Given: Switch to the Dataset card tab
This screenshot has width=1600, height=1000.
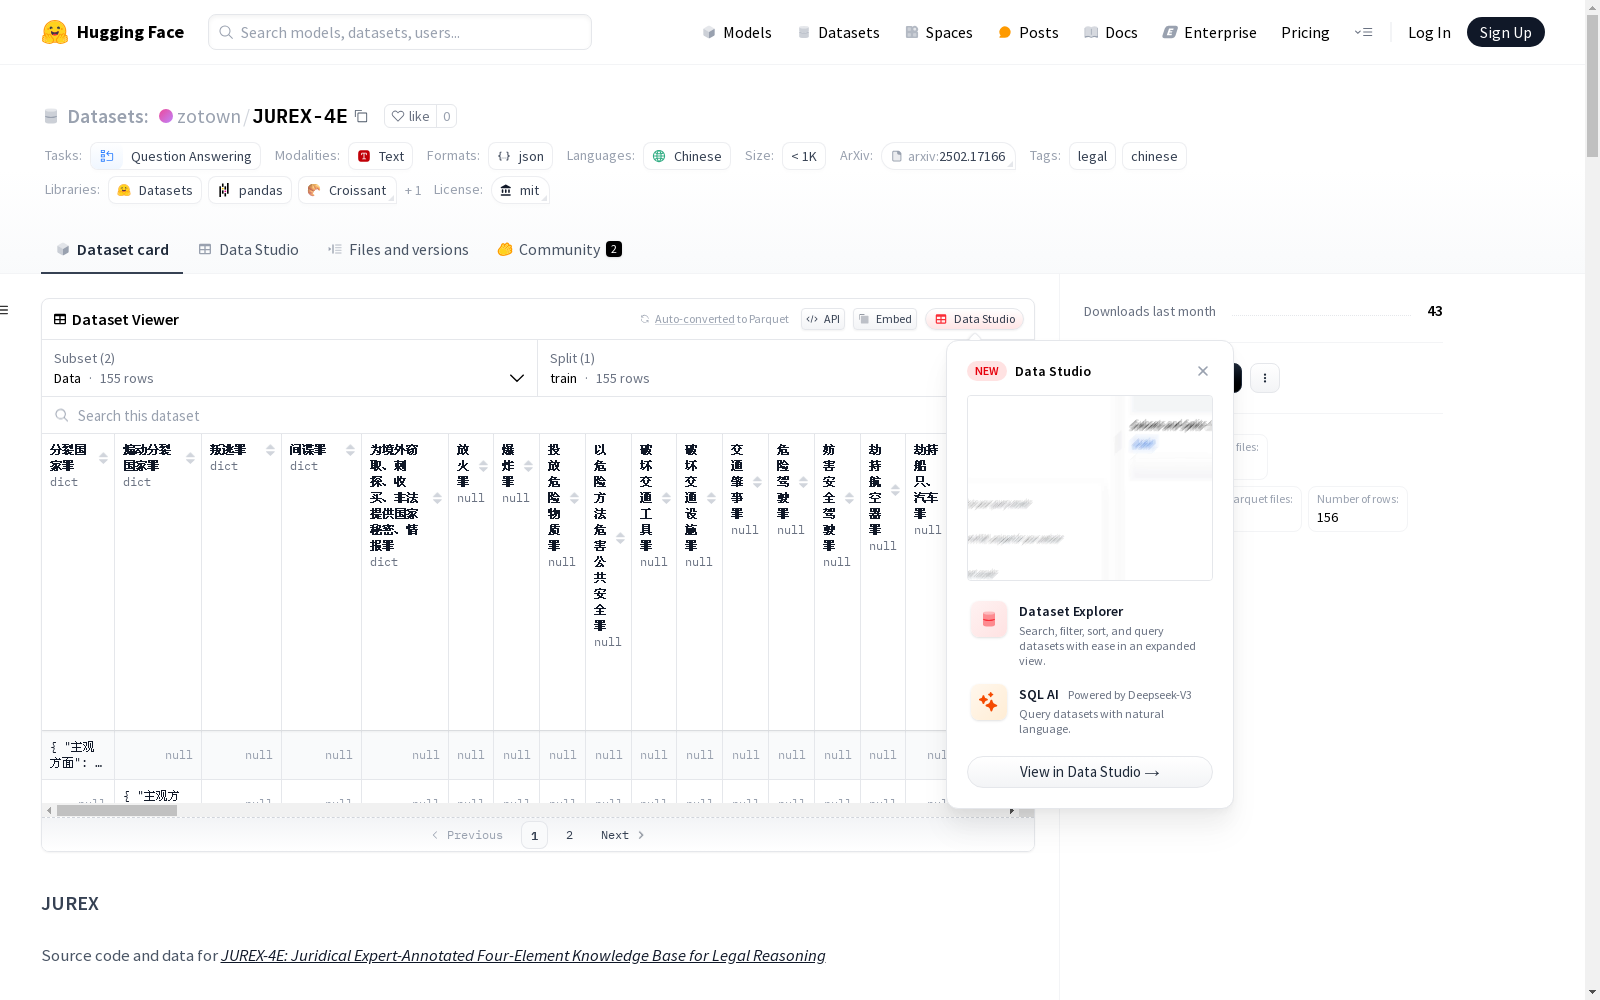Looking at the screenshot, I should coord(112,250).
